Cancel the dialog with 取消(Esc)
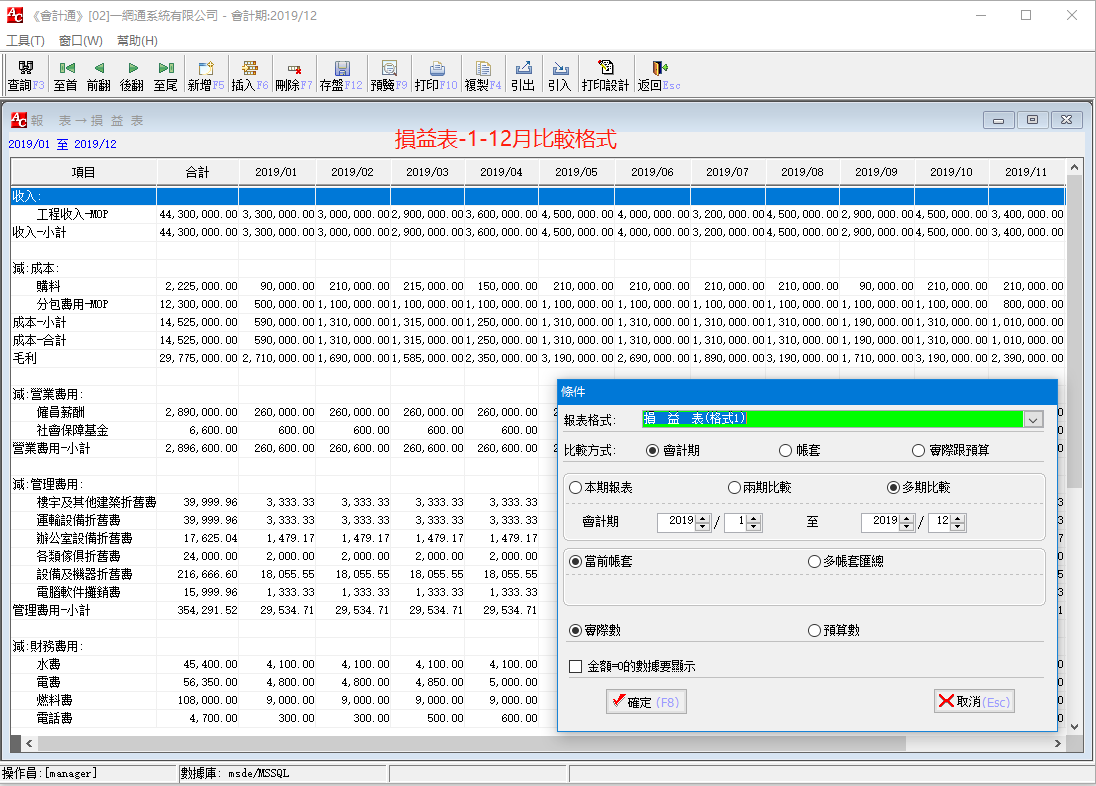 click(973, 701)
